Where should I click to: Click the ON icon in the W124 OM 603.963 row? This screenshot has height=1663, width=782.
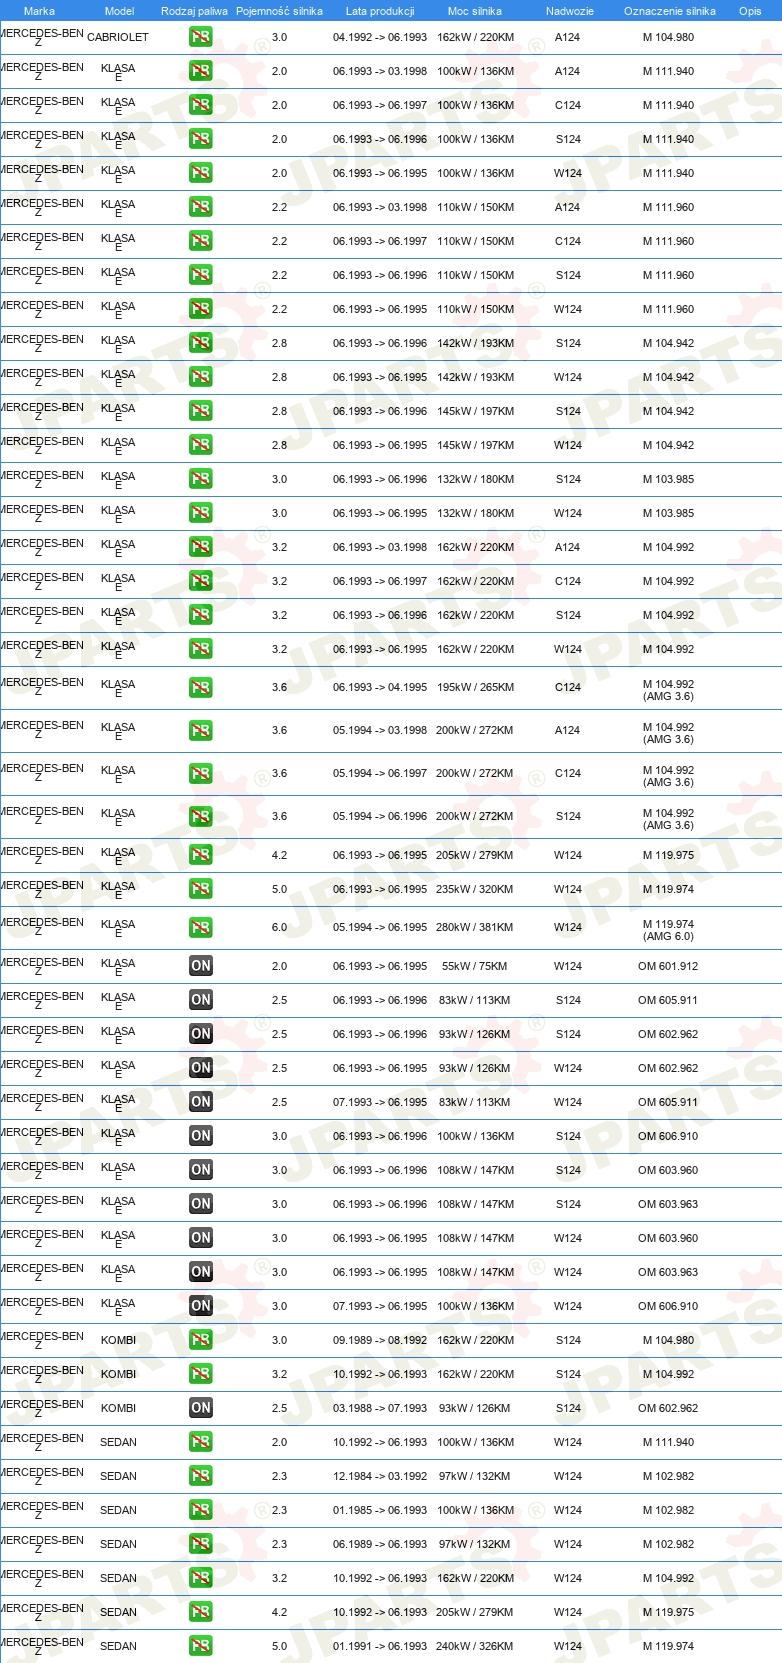[x=201, y=1272]
